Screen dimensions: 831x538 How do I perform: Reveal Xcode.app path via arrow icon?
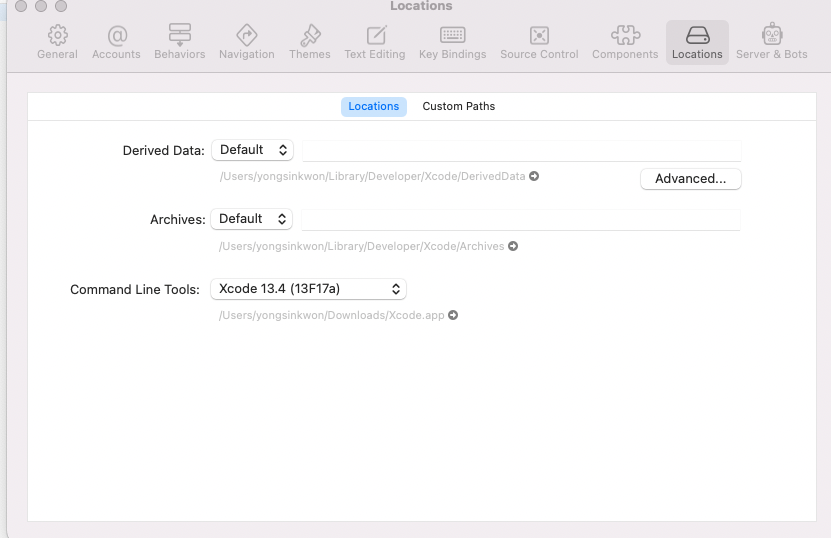click(453, 315)
